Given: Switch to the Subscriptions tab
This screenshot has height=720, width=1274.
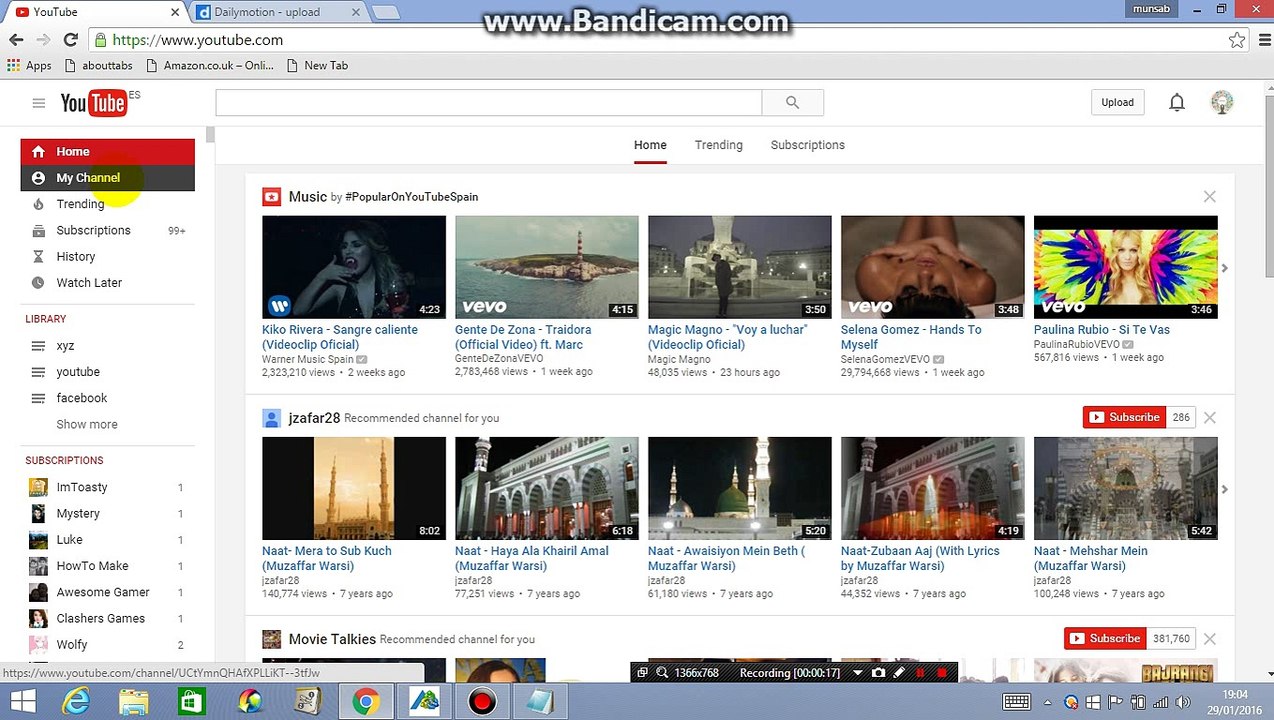Looking at the screenshot, I should [x=807, y=145].
